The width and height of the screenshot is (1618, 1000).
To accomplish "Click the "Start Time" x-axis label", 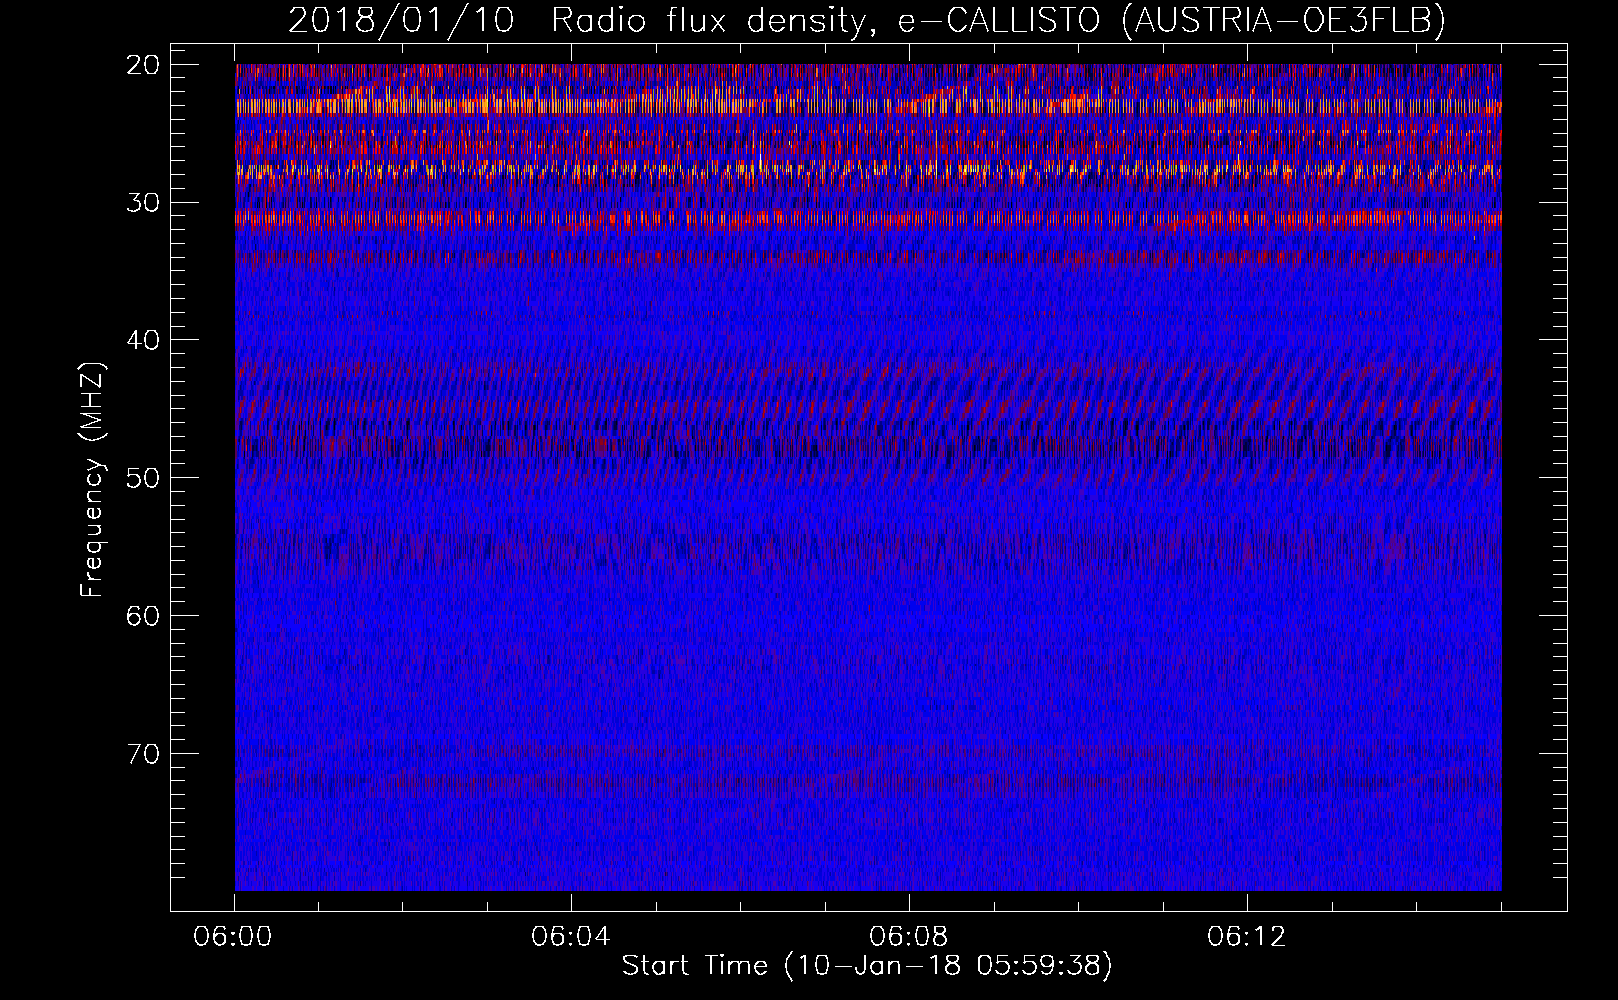I will [x=867, y=966].
